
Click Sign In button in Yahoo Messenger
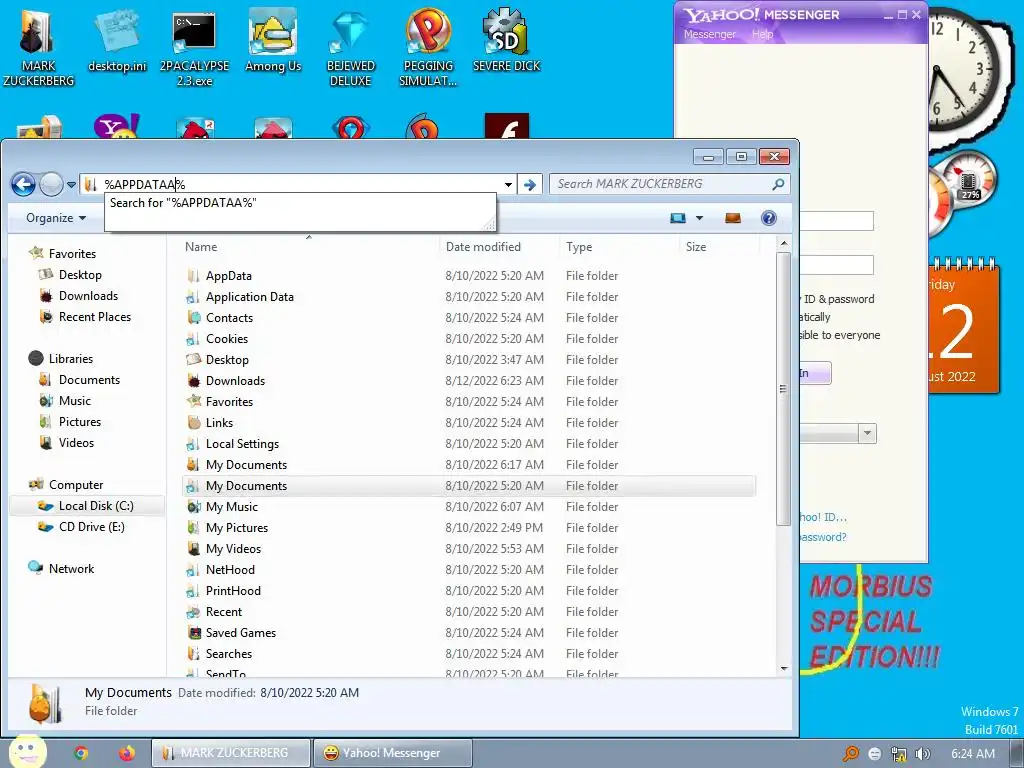tap(815, 373)
